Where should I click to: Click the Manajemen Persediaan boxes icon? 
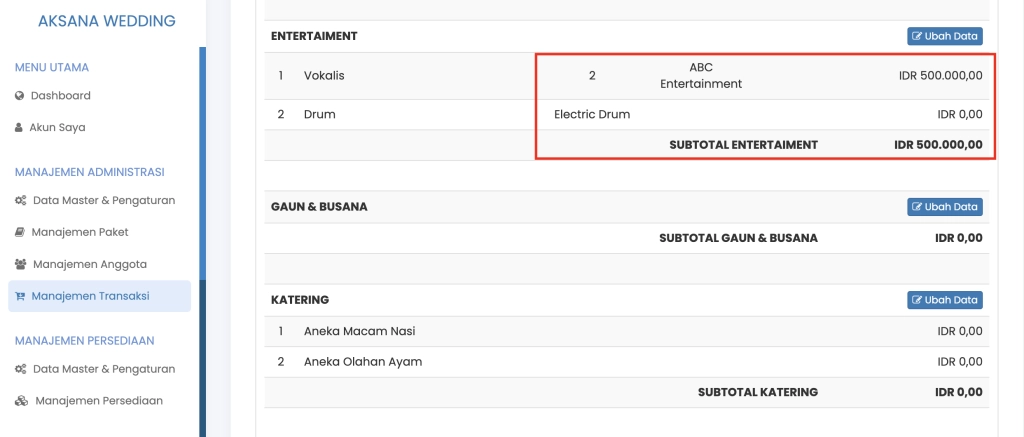22,401
